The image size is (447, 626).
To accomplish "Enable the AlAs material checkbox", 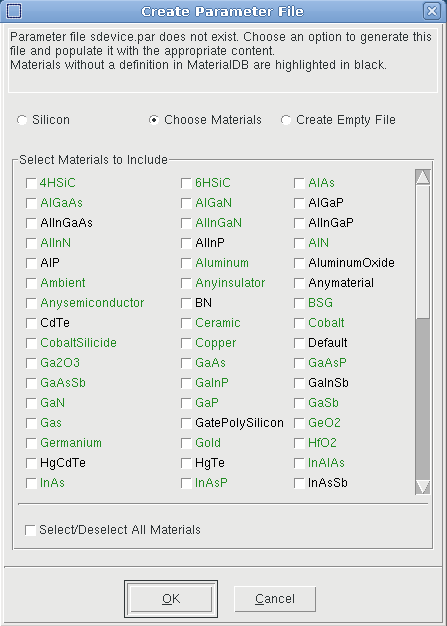I will pos(299,183).
